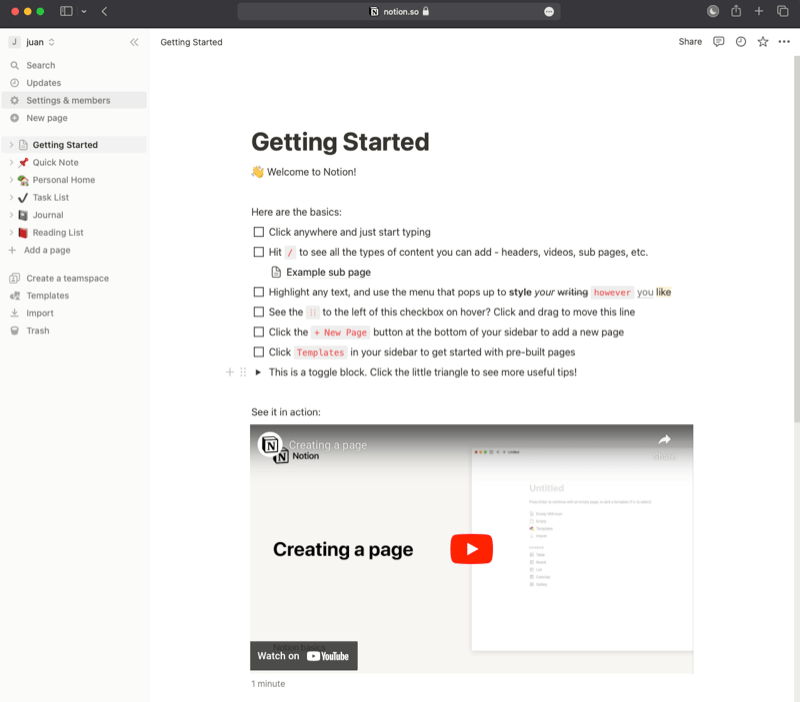The image size is (800, 702).
Task: Open Search in the sidebar
Action: coord(74,65)
